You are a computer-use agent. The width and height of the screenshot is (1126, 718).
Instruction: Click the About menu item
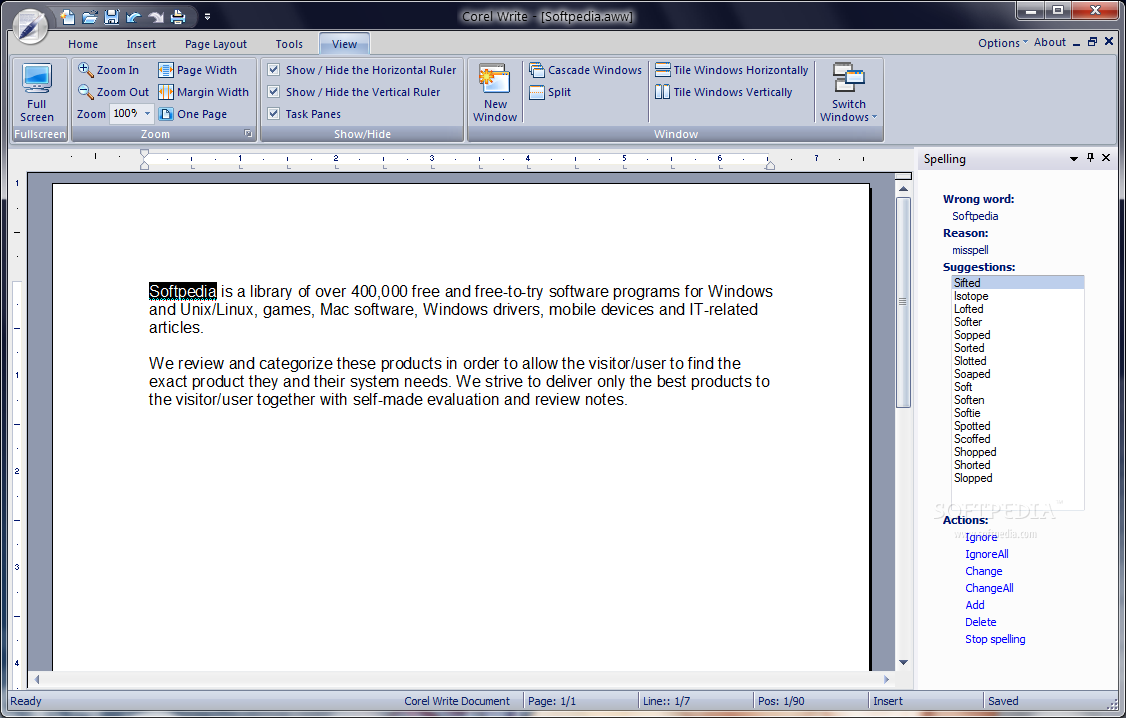click(1050, 42)
